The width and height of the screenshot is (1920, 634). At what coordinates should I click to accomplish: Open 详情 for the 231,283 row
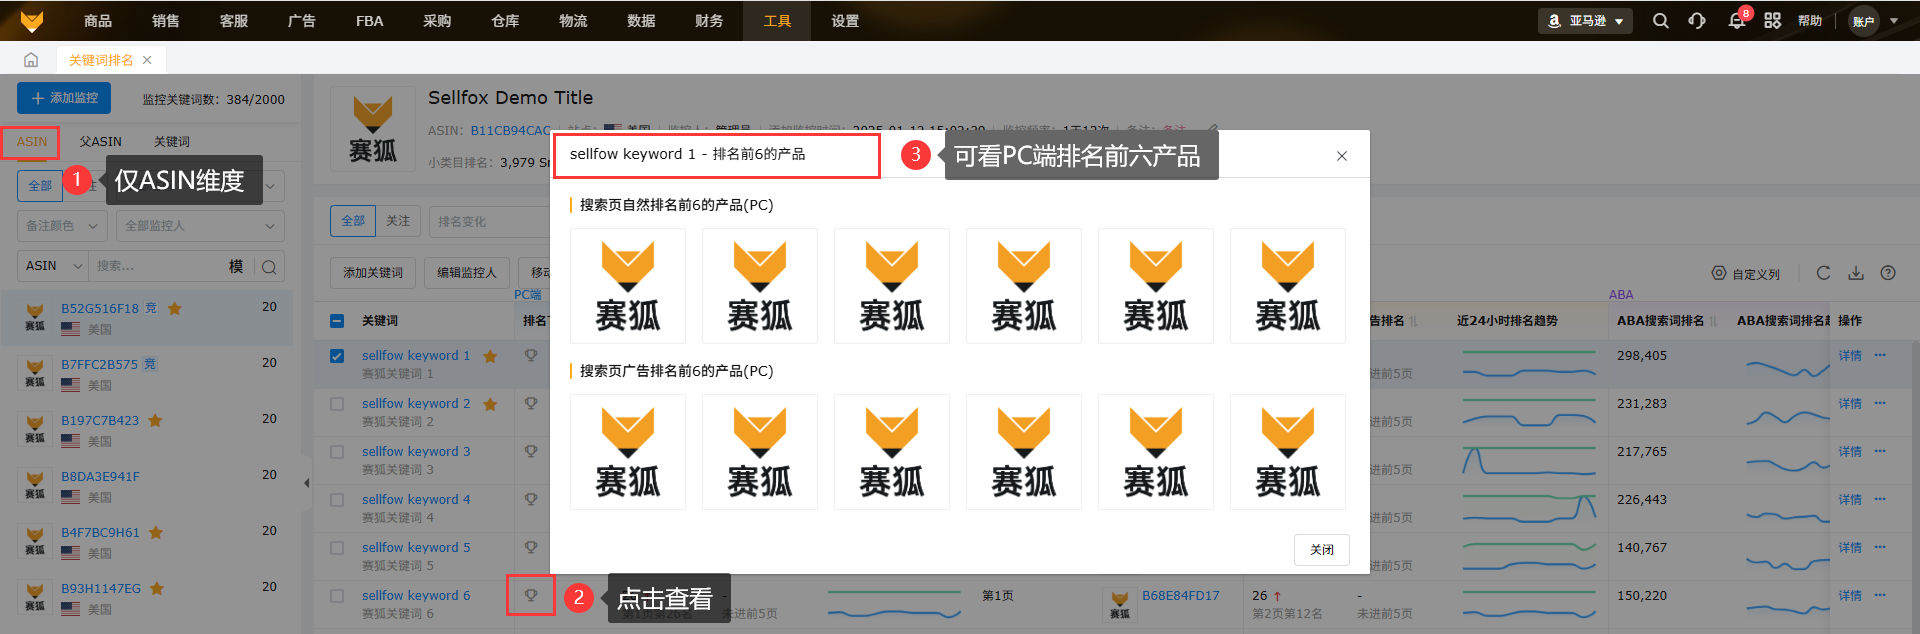(x=1850, y=404)
